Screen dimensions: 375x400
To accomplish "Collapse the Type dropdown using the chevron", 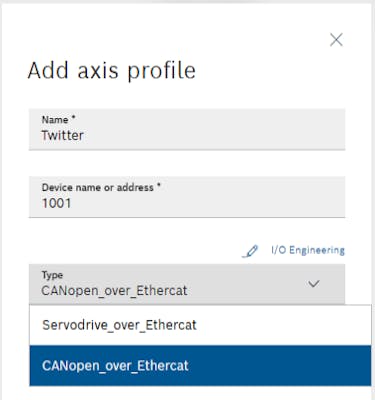I will [x=314, y=284].
